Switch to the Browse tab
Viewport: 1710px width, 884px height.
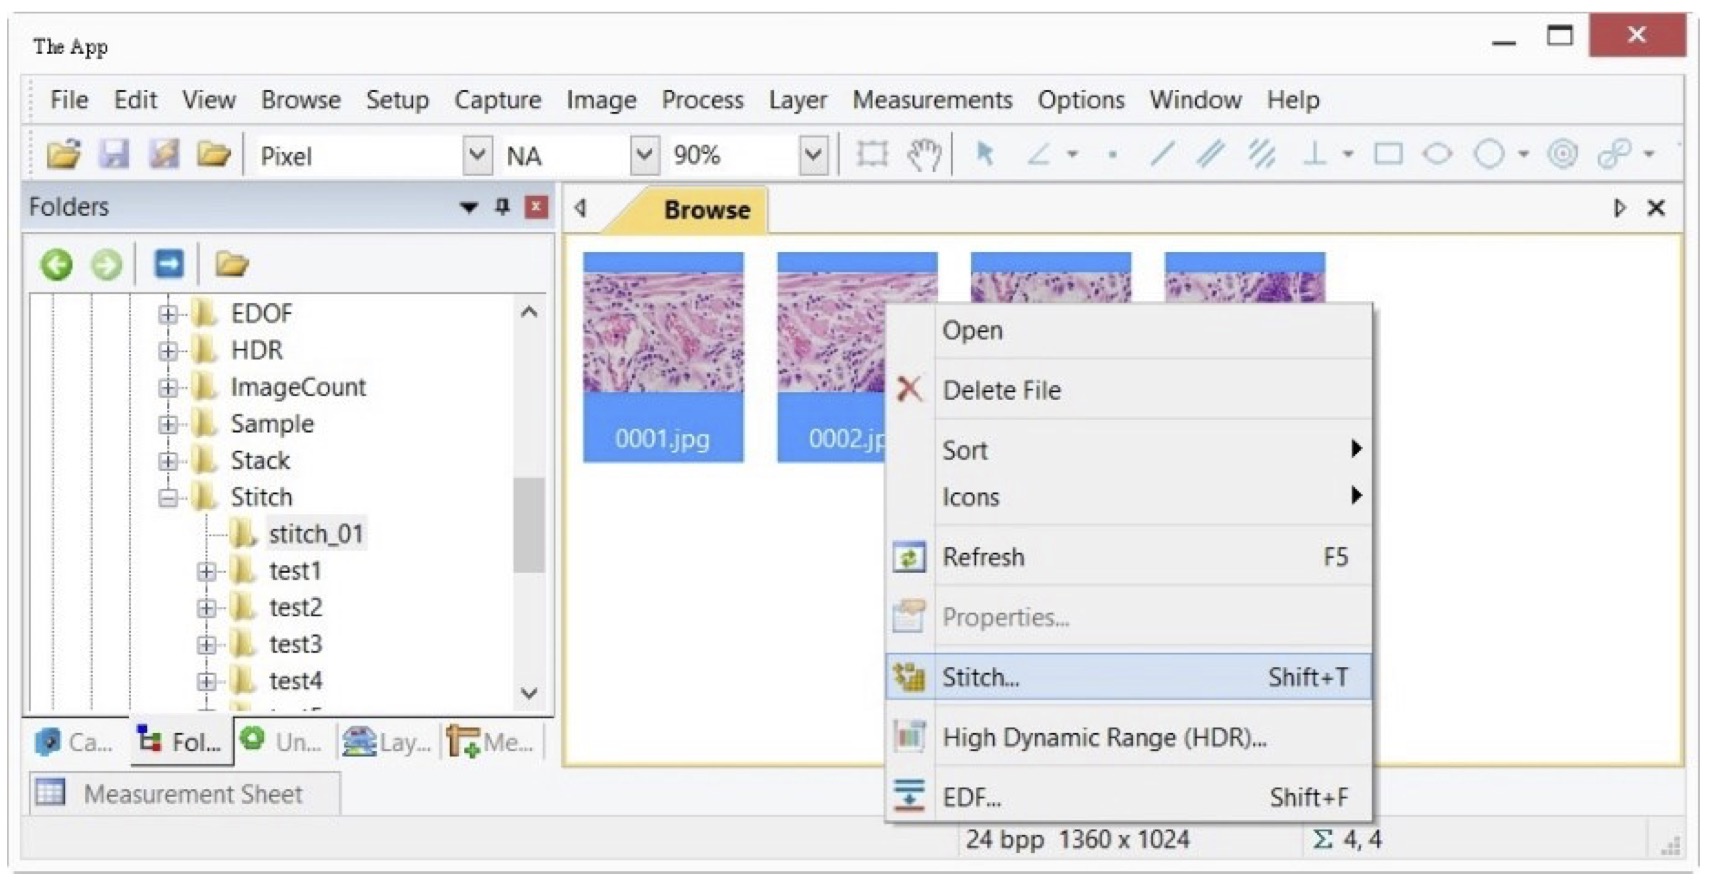(705, 210)
